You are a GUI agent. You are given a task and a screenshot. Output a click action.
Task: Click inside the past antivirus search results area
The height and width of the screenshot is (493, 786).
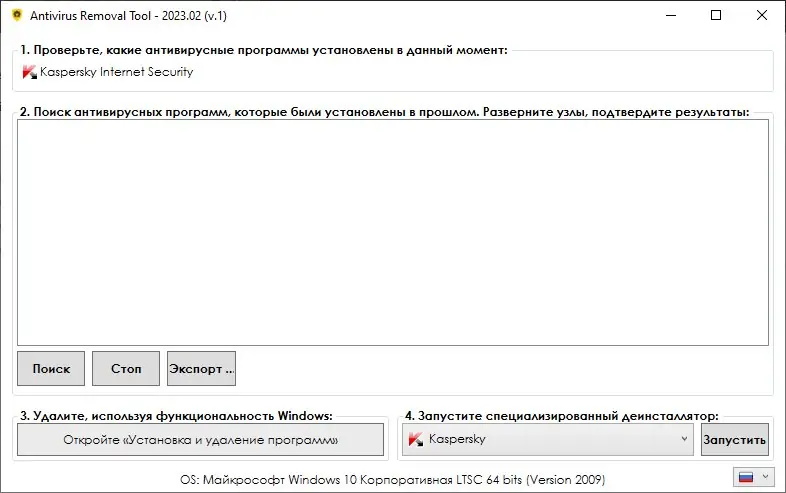pyautogui.click(x=393, y=232)
